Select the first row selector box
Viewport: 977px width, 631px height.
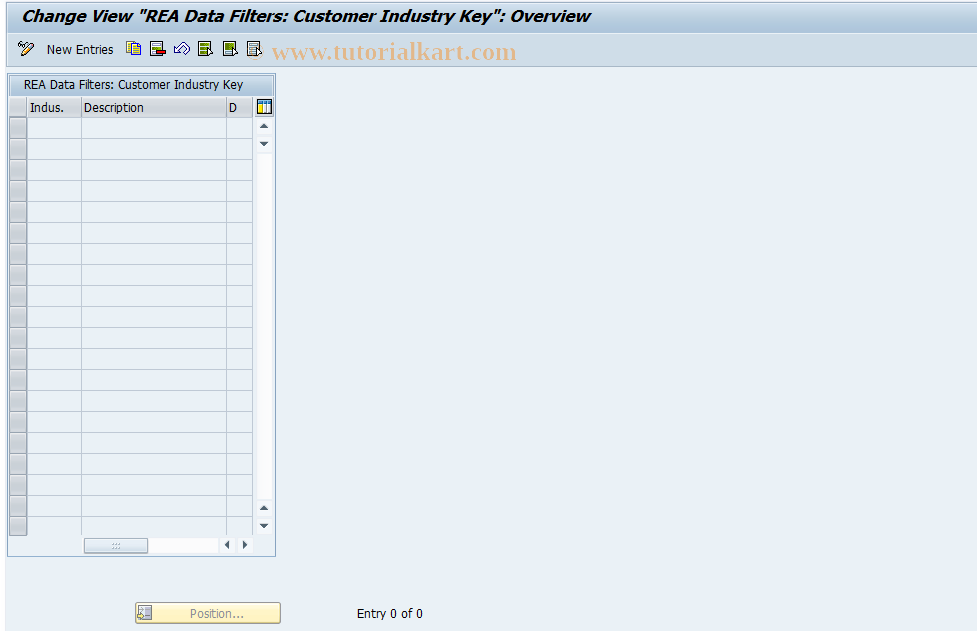click(x=18, y=128)
